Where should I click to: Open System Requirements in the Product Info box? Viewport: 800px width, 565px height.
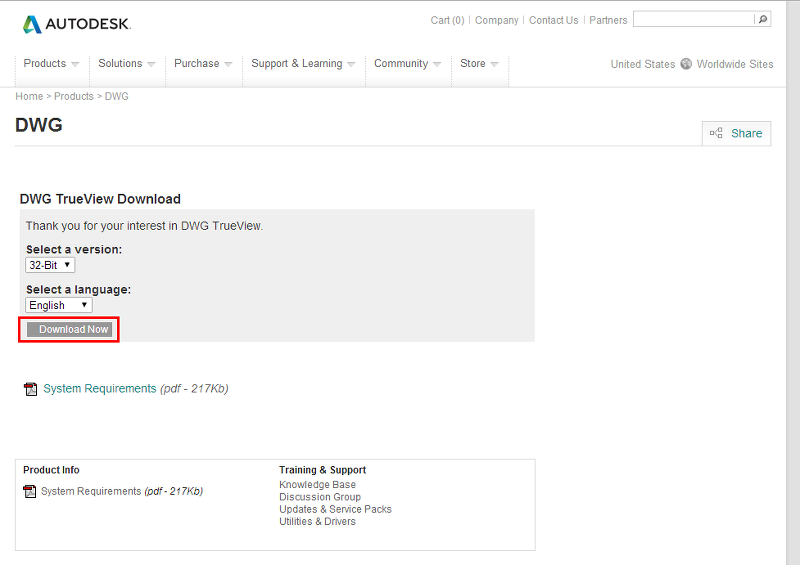[x=91, y=492]
